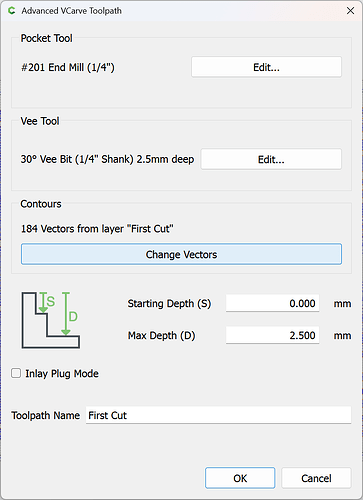Confirm with the OK button

(240, 478)
